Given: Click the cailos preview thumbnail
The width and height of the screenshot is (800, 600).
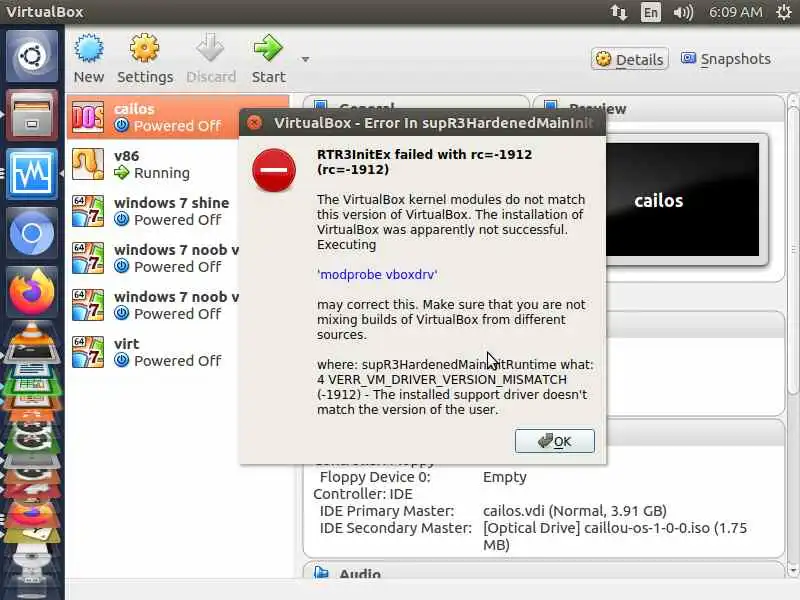Looking at the screenshot, I should click(x=682, y=199).
